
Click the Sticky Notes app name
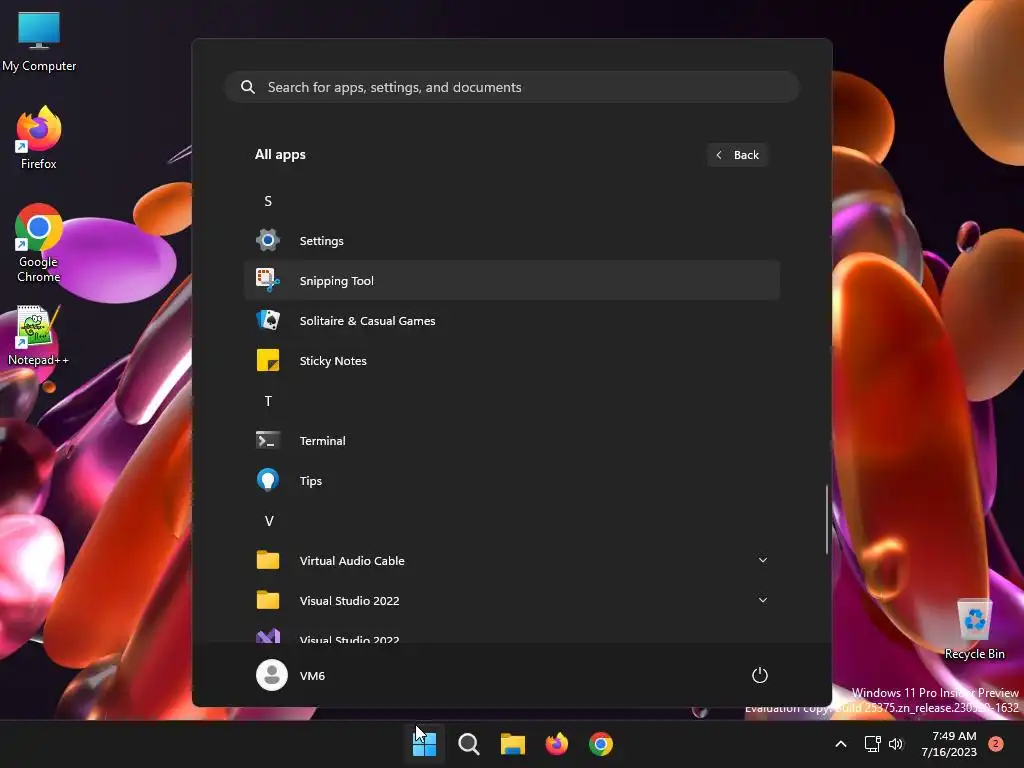pos(333,360)
